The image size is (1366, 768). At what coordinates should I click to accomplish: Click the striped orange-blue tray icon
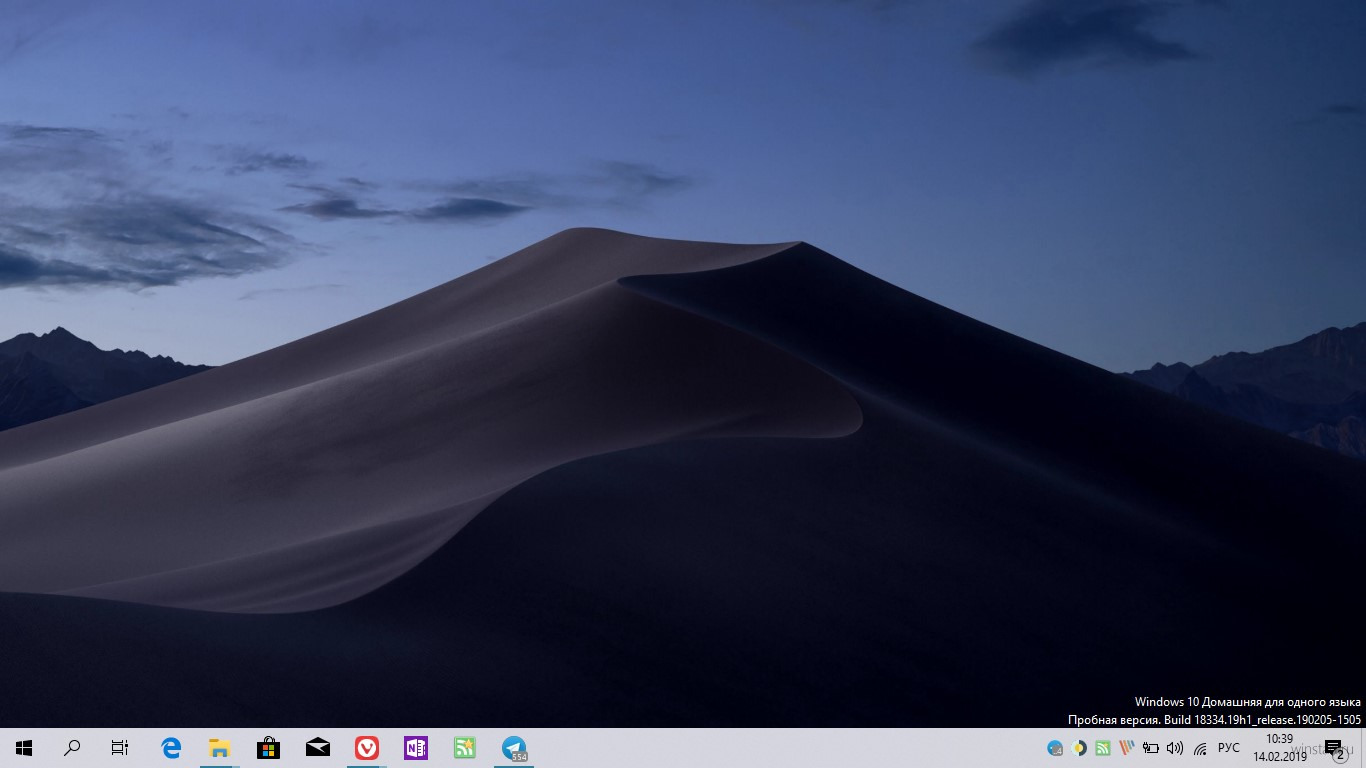tap(1126, 748)
